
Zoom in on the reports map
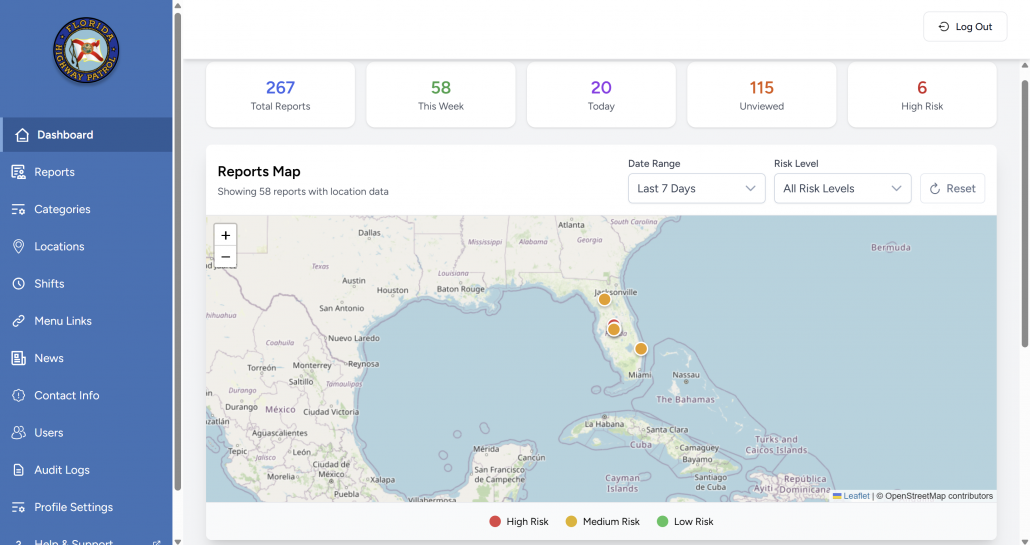coord(226,235)
